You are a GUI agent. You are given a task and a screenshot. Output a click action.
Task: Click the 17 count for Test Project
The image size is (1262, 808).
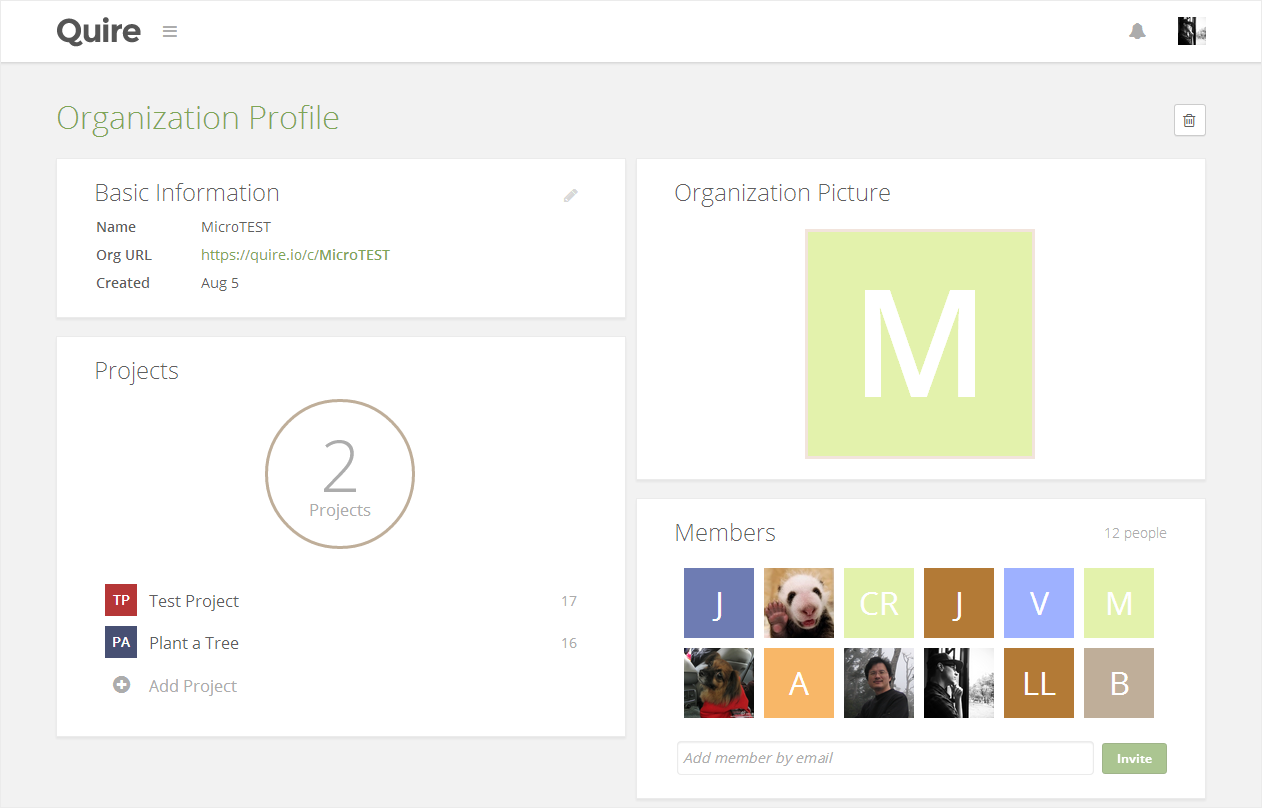point(569,601)
